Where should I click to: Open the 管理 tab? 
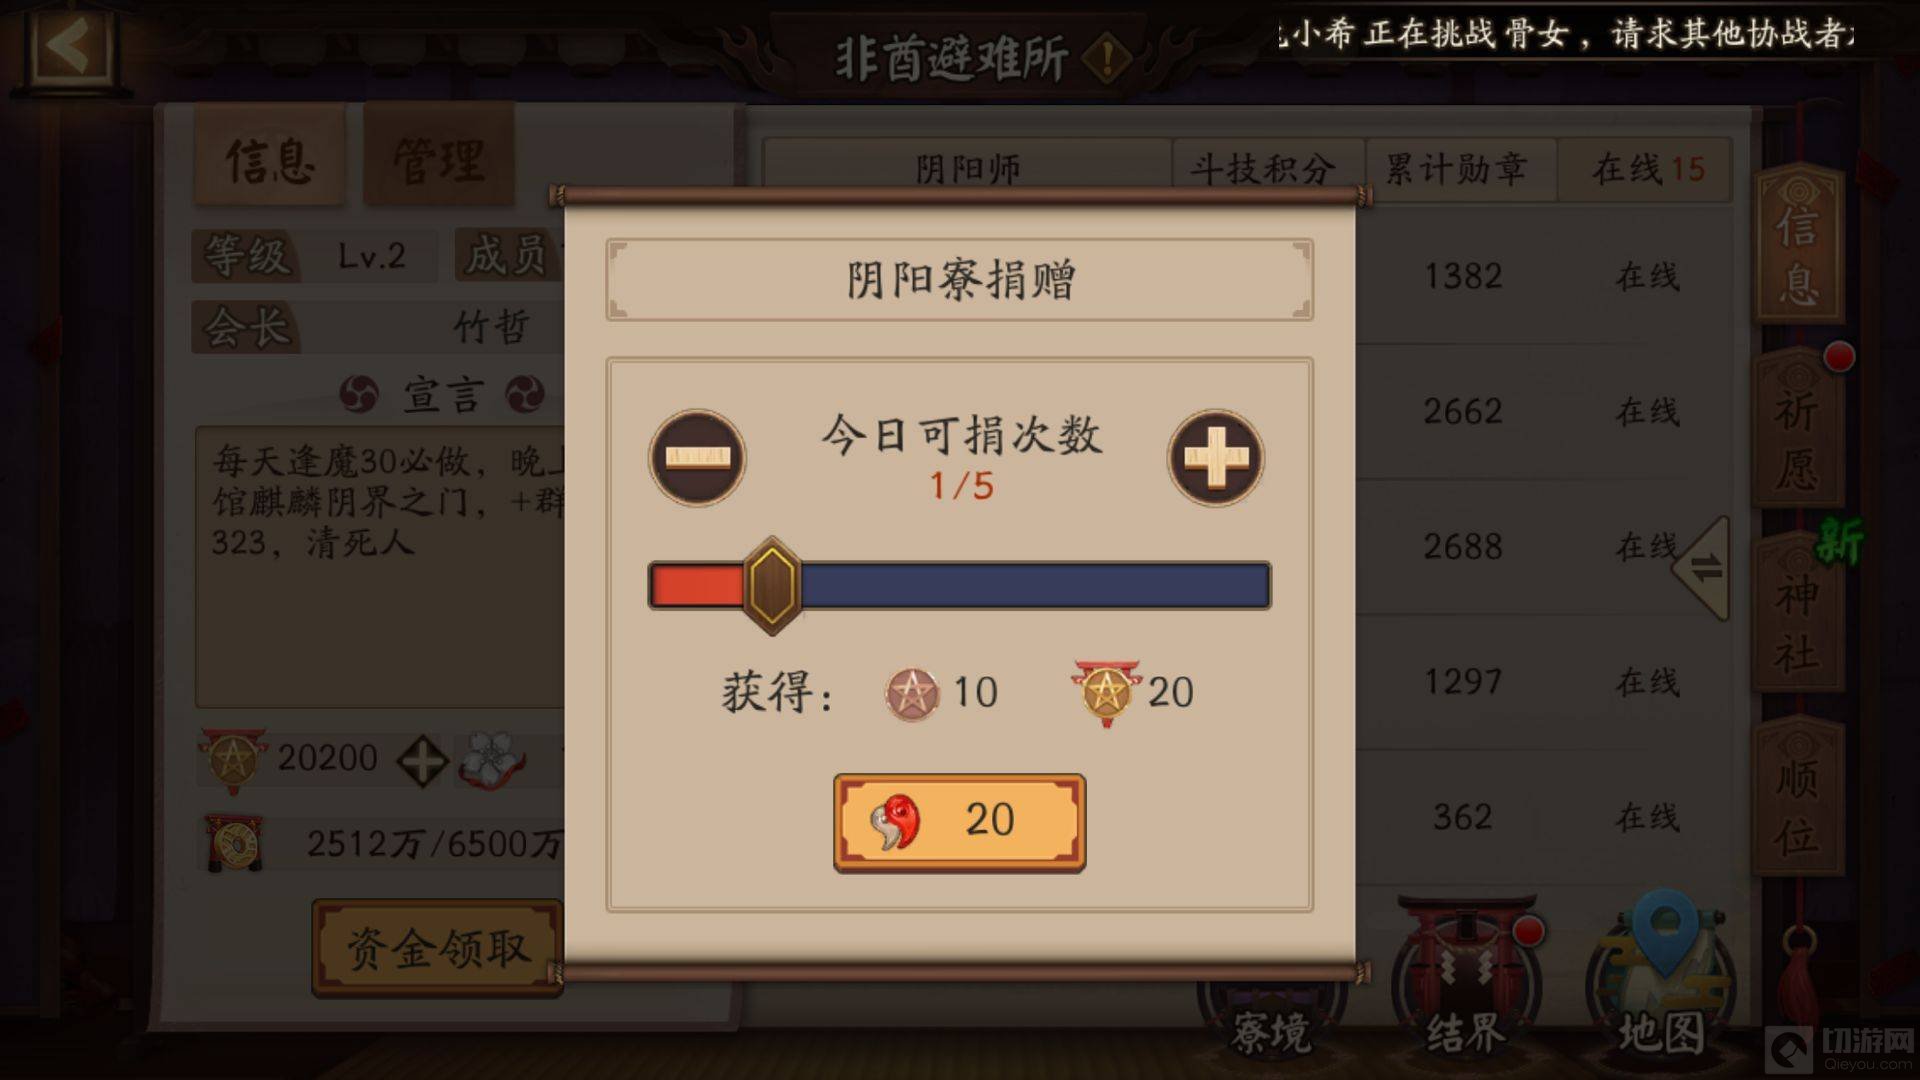click(438, 158)
